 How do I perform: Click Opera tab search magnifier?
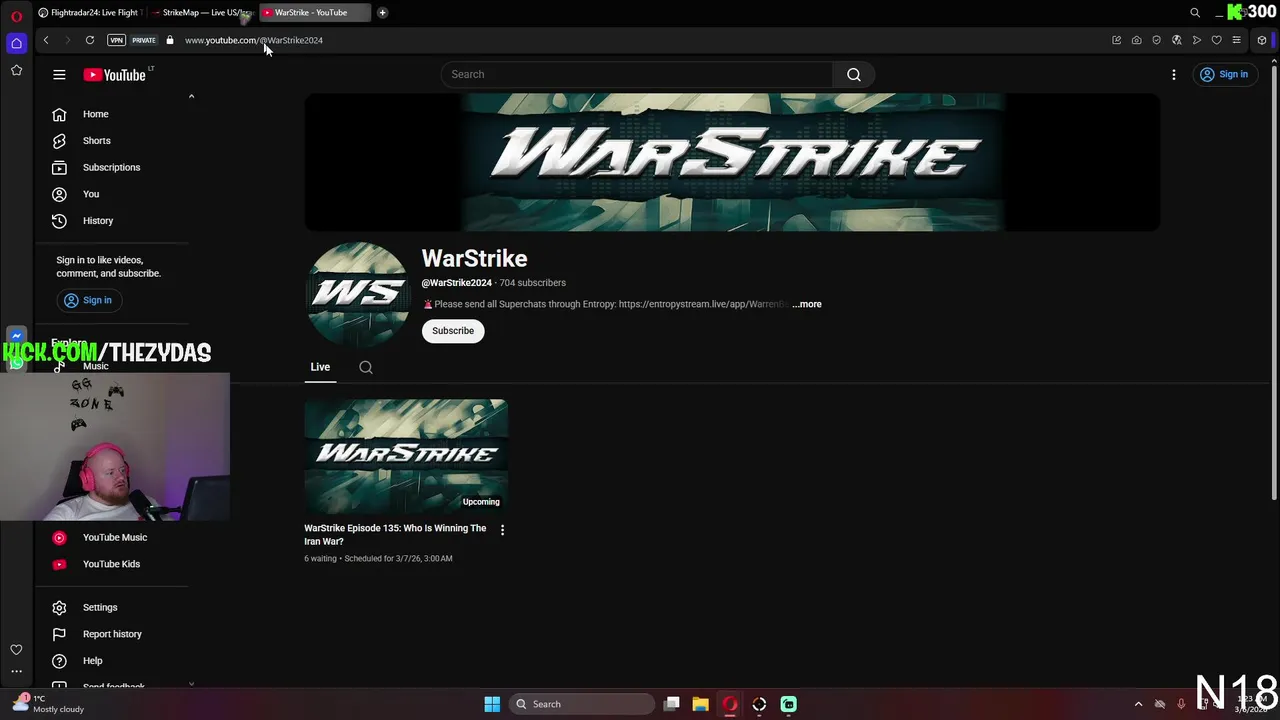1195,12
